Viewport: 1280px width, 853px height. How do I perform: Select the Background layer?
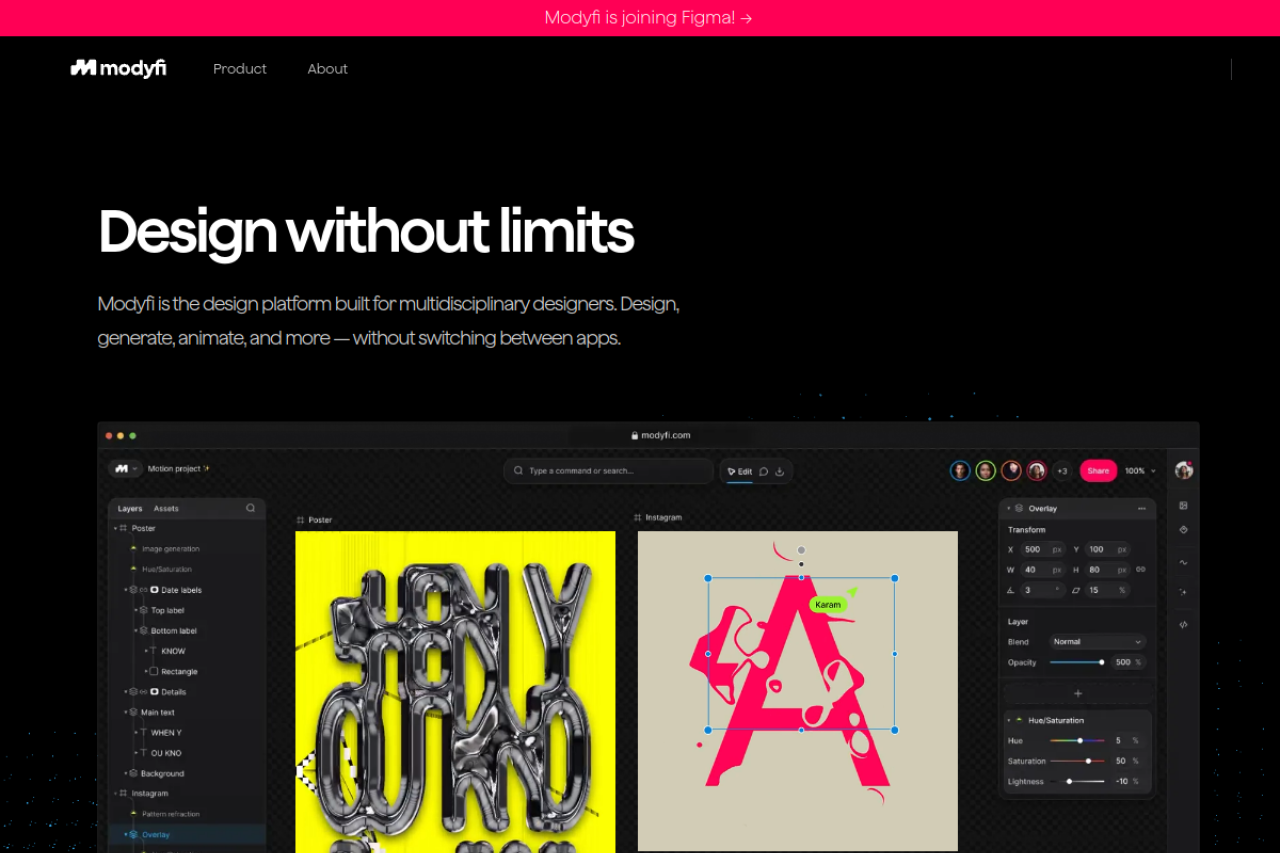coord(162,774)
